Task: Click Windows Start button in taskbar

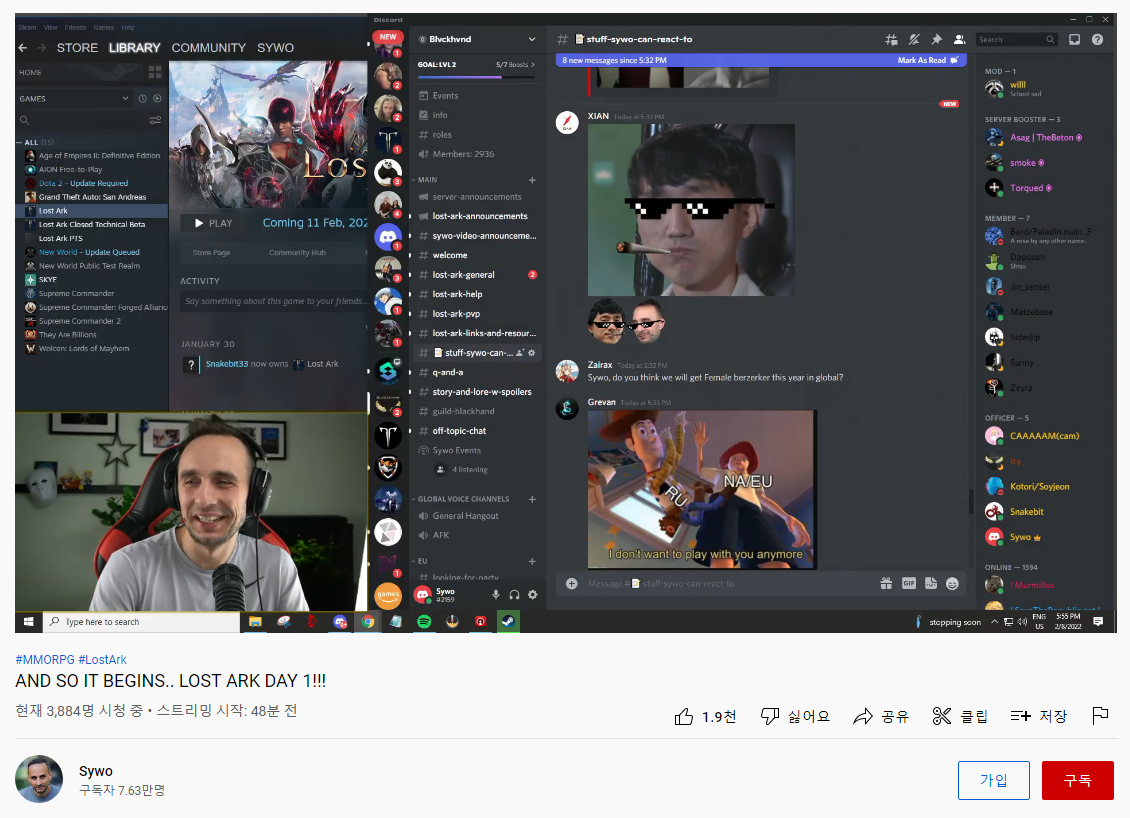Action: [29, 621]
